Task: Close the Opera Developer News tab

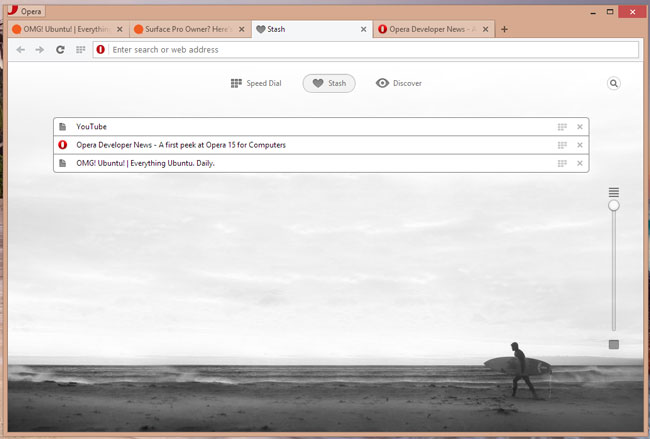Action: click(x=485, y=29)
